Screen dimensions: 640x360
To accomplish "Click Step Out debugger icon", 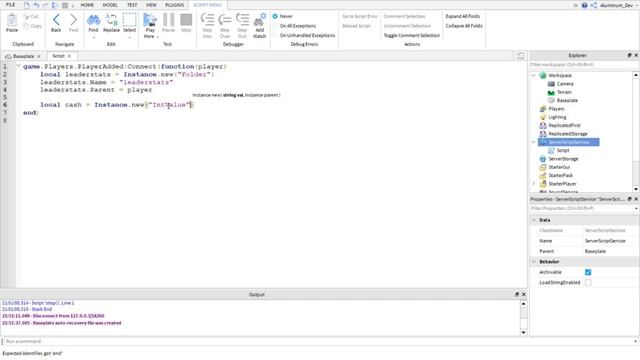I will pos(242,20).
